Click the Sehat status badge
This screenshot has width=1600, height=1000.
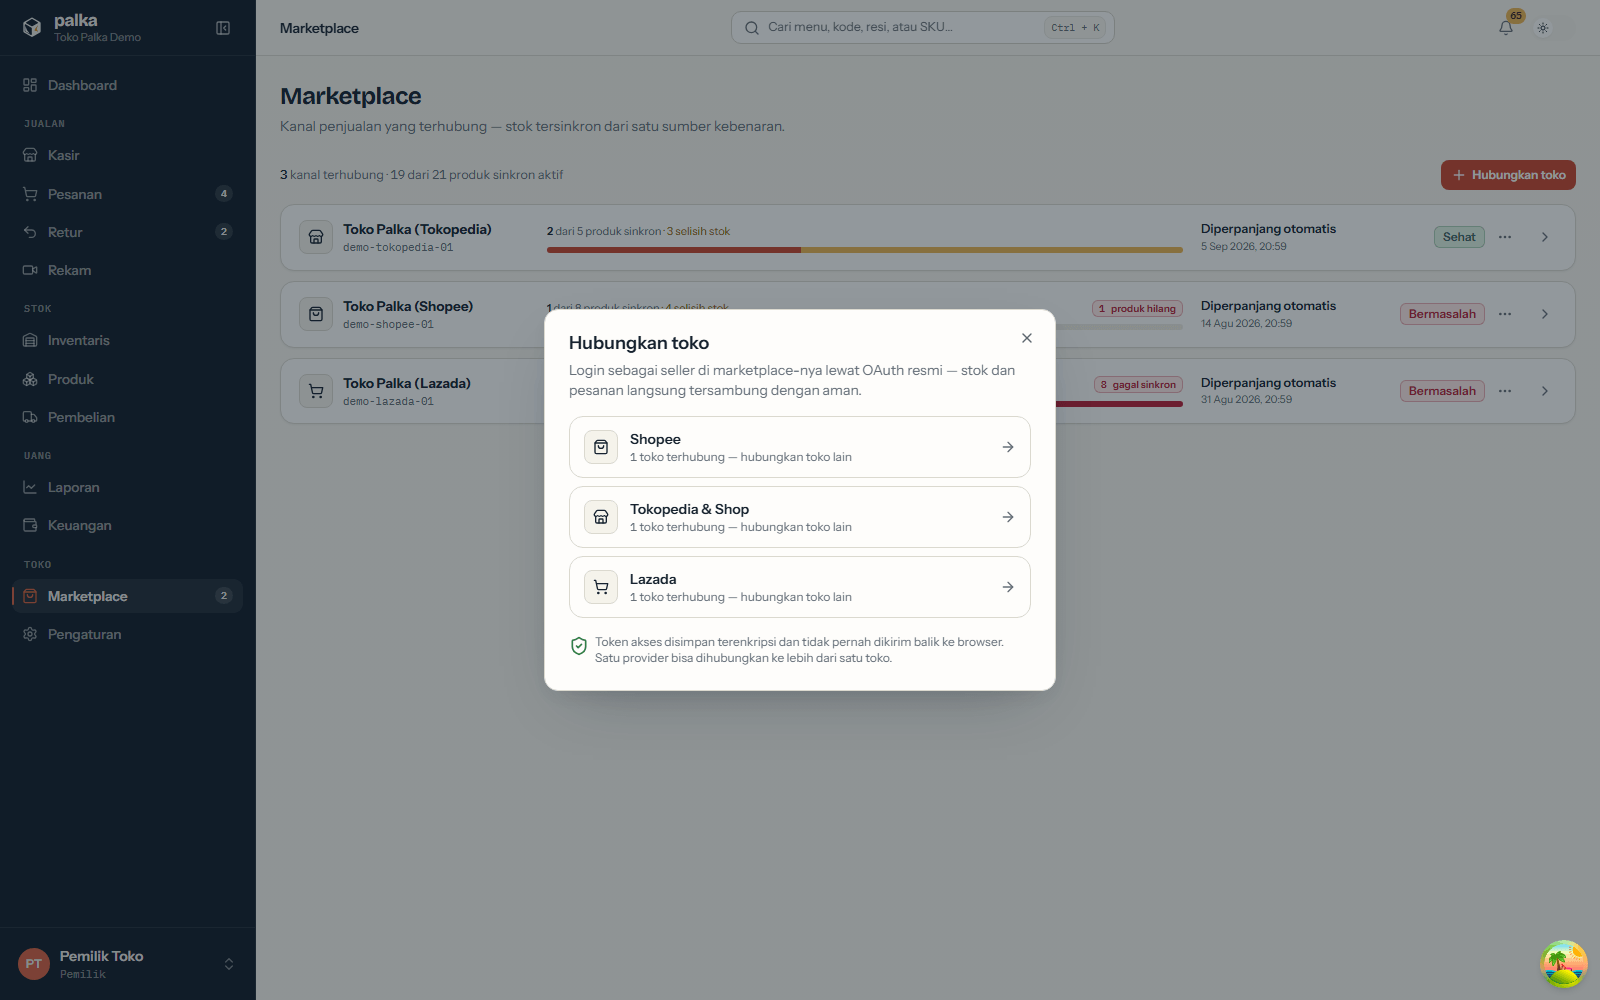(1459, 237)
